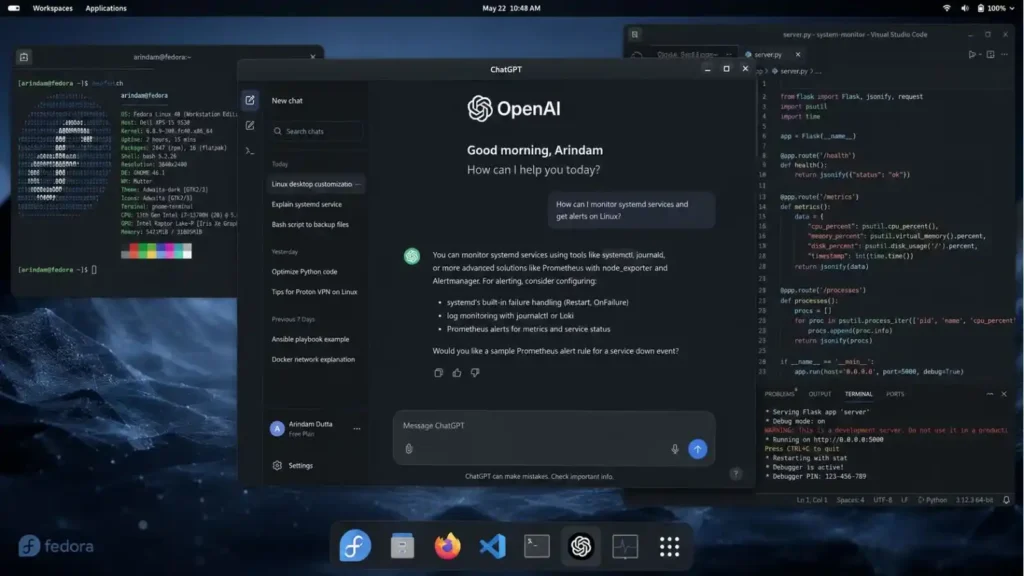
Task: Open the Workspaces menu in the top bar
Action: 53,8
